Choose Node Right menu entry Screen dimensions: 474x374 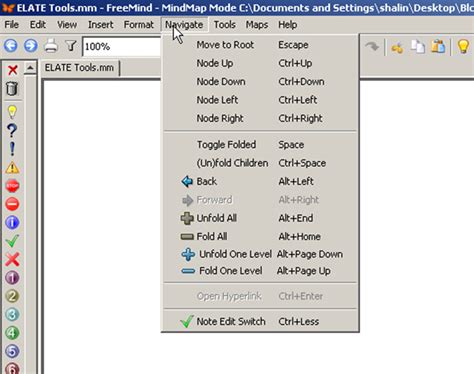tap(260, 118)
